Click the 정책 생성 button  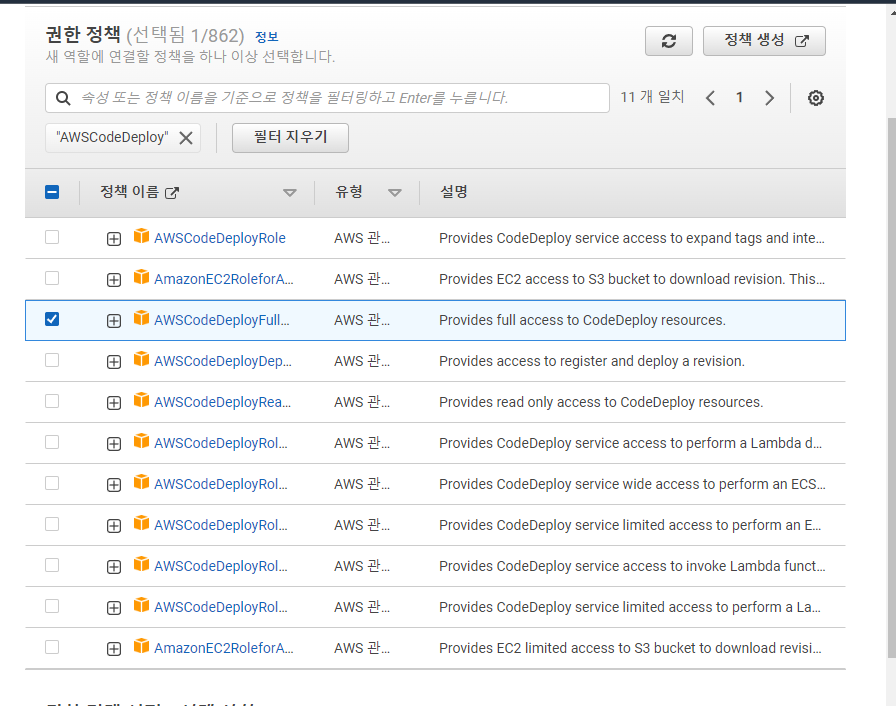(x=764, y=41)
